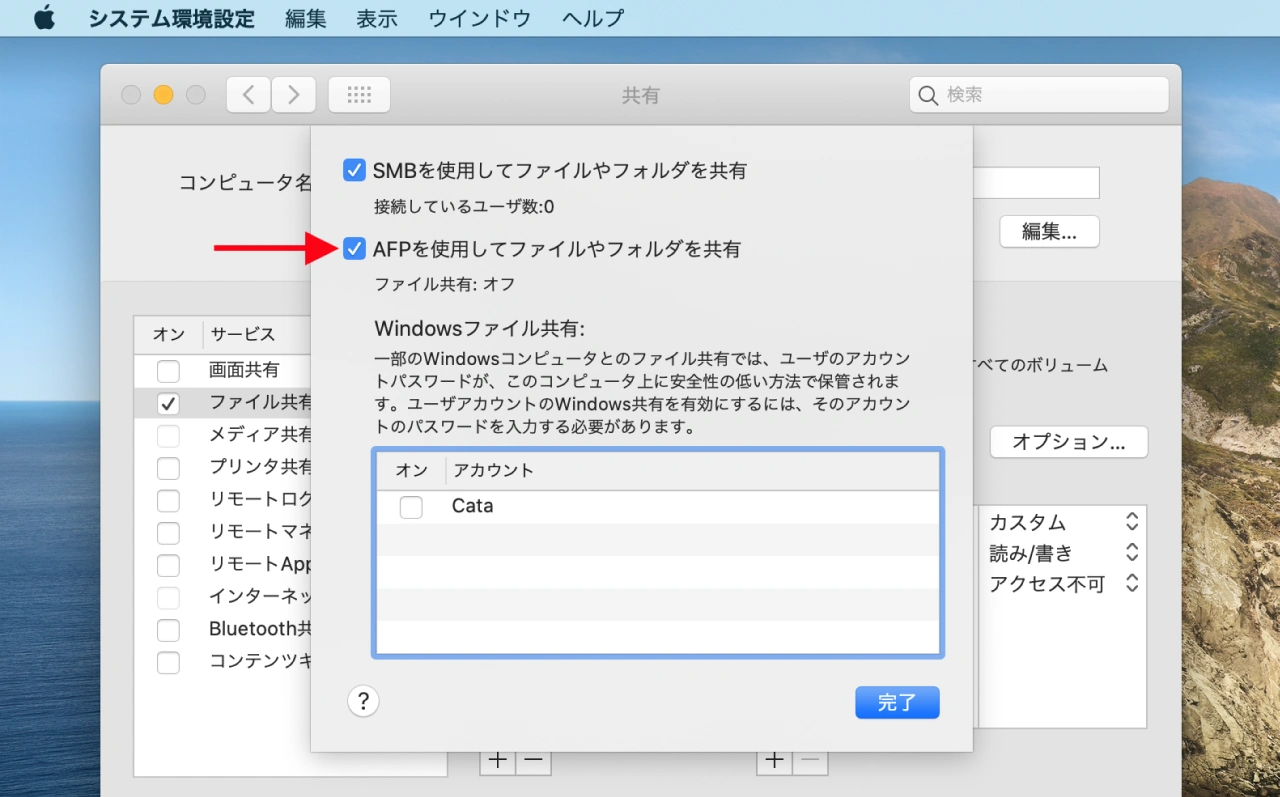
Task: Add shared folder with plus button
Action: point(497,761)
